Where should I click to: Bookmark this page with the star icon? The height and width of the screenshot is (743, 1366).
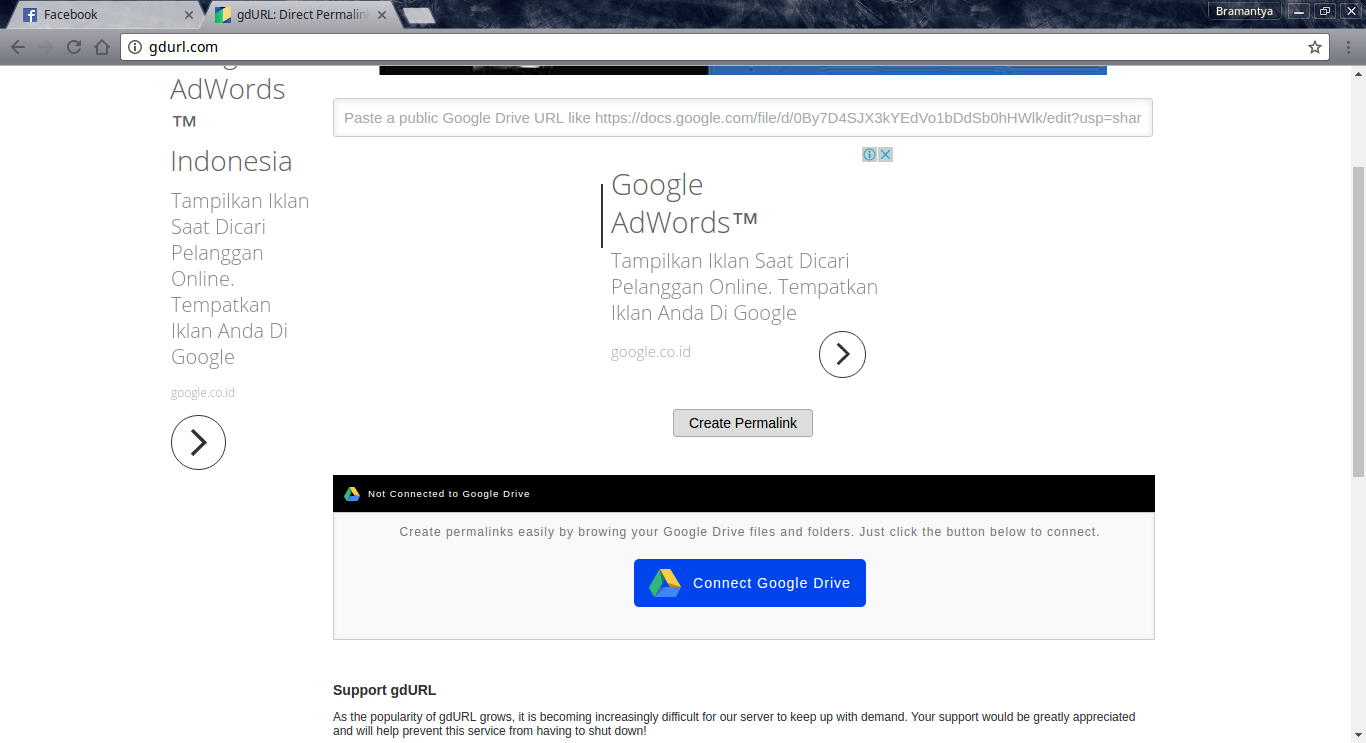pyautogui.click(x=1315, y=47)
